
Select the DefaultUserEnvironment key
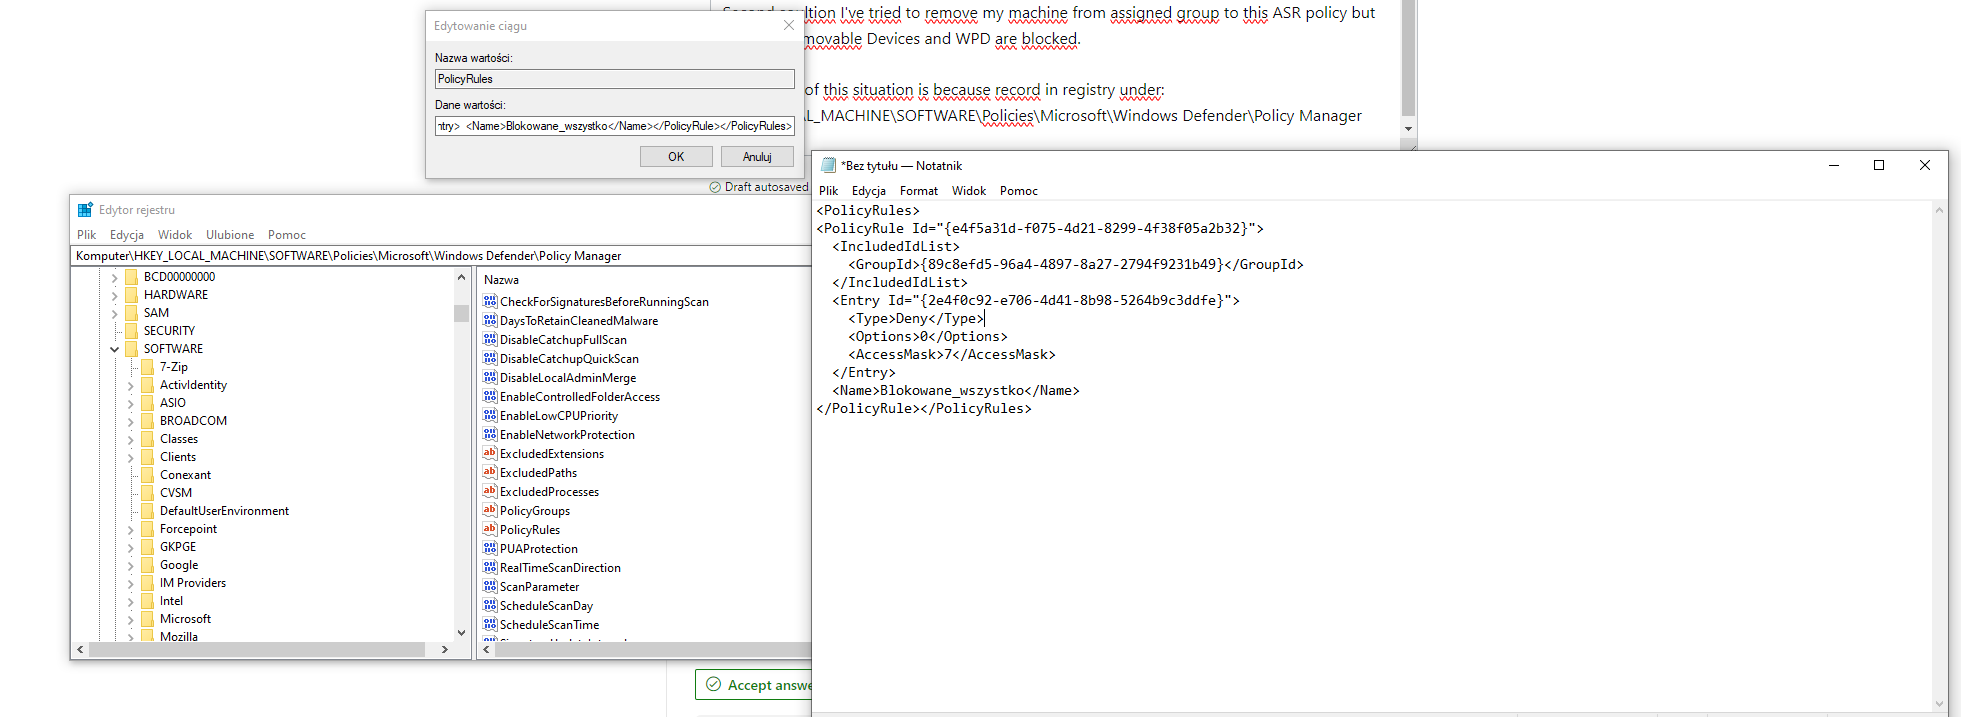pyautogui.click(x=224, y=511)
